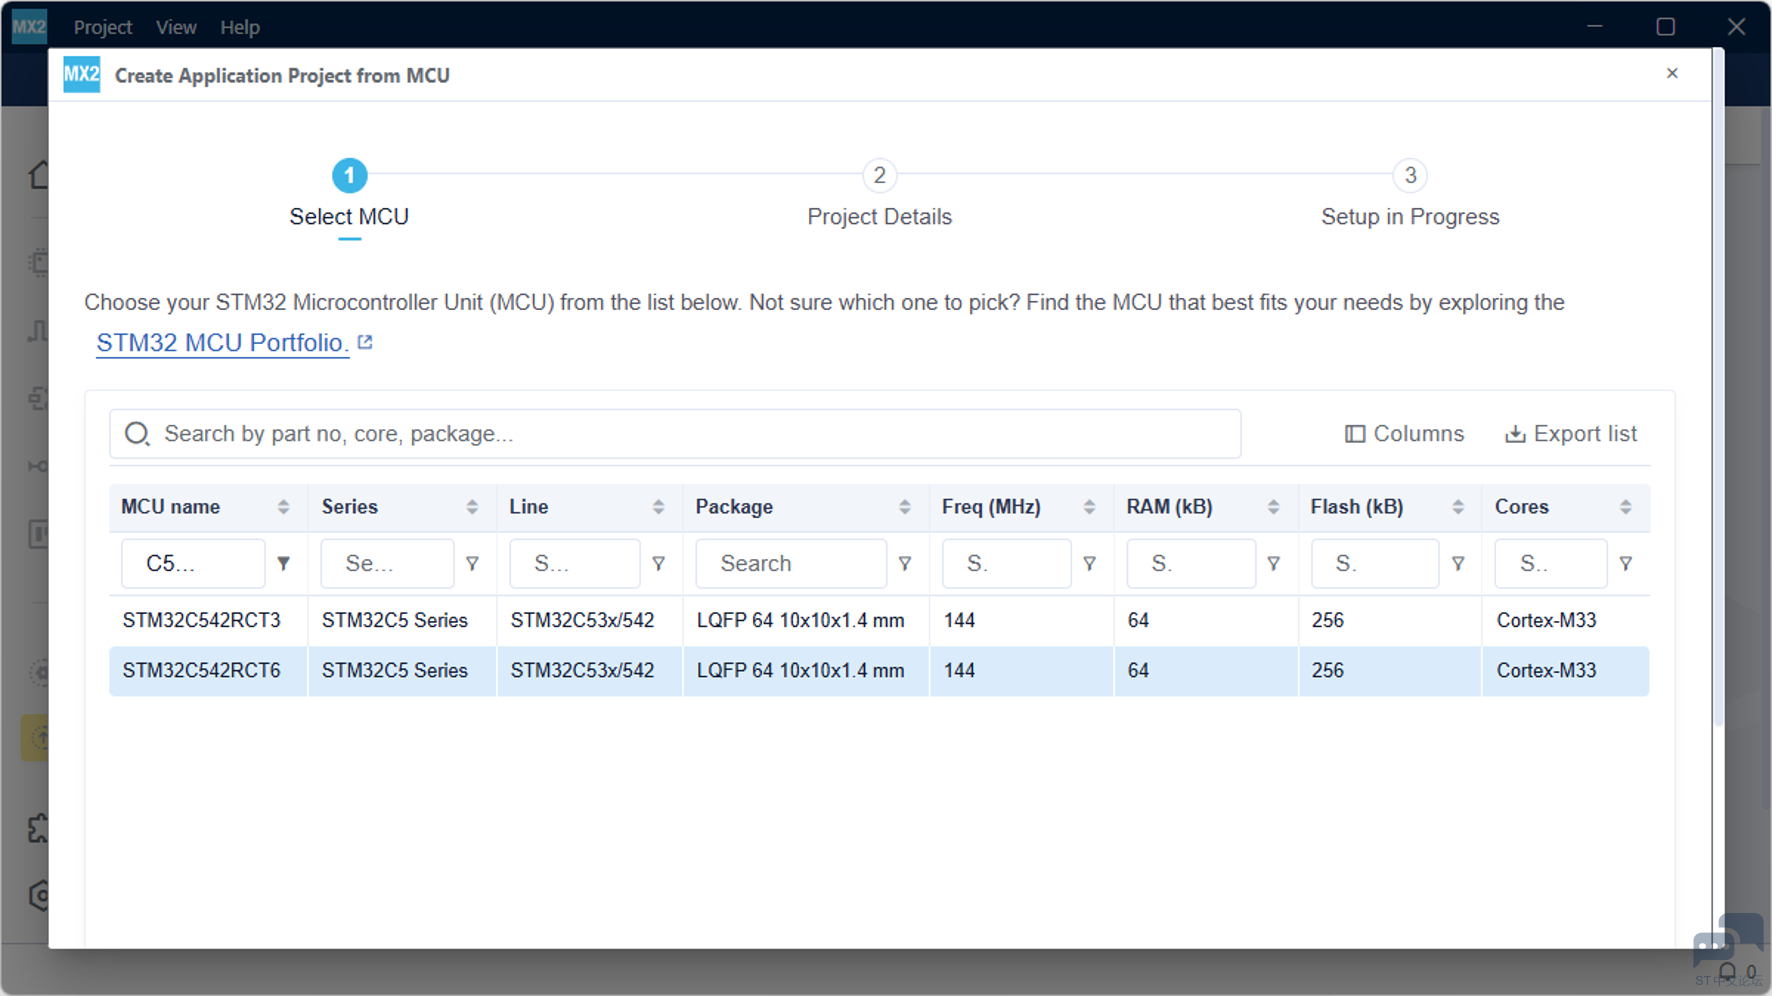Click the Export list button
The height and width of the screenshot is (996, 1772).
pyautogui.click(x=1571, y=434)
